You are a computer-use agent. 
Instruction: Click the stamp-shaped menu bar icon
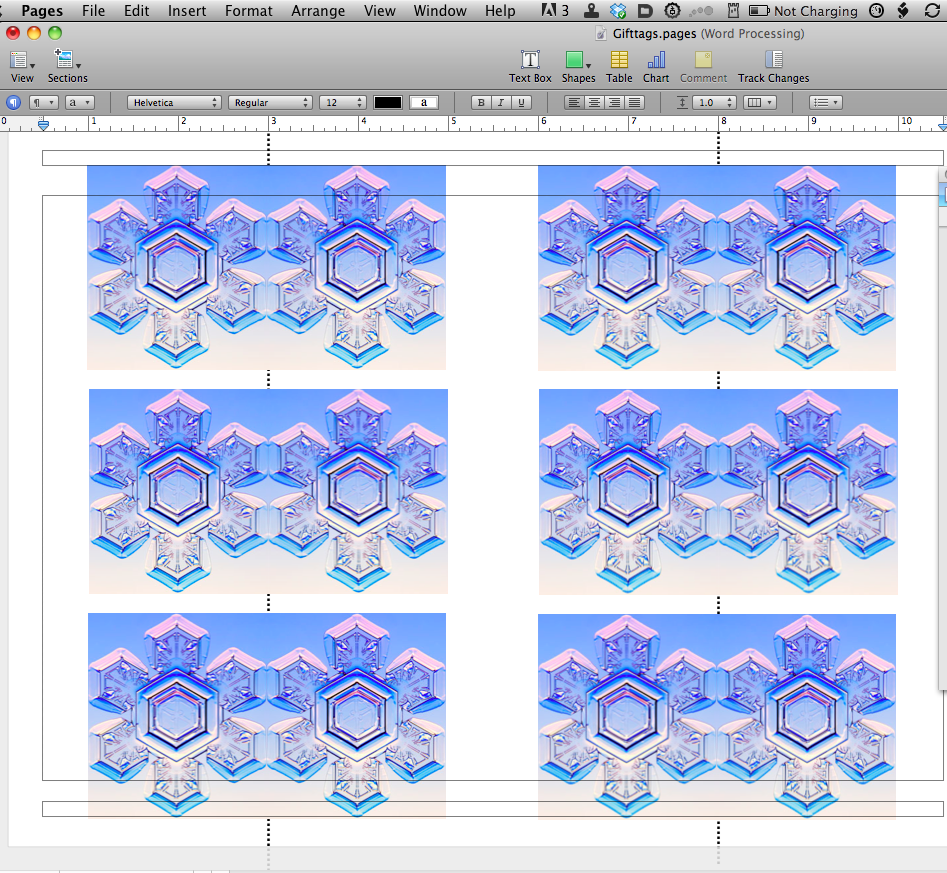pyautogui.click(x=591, y=11)
